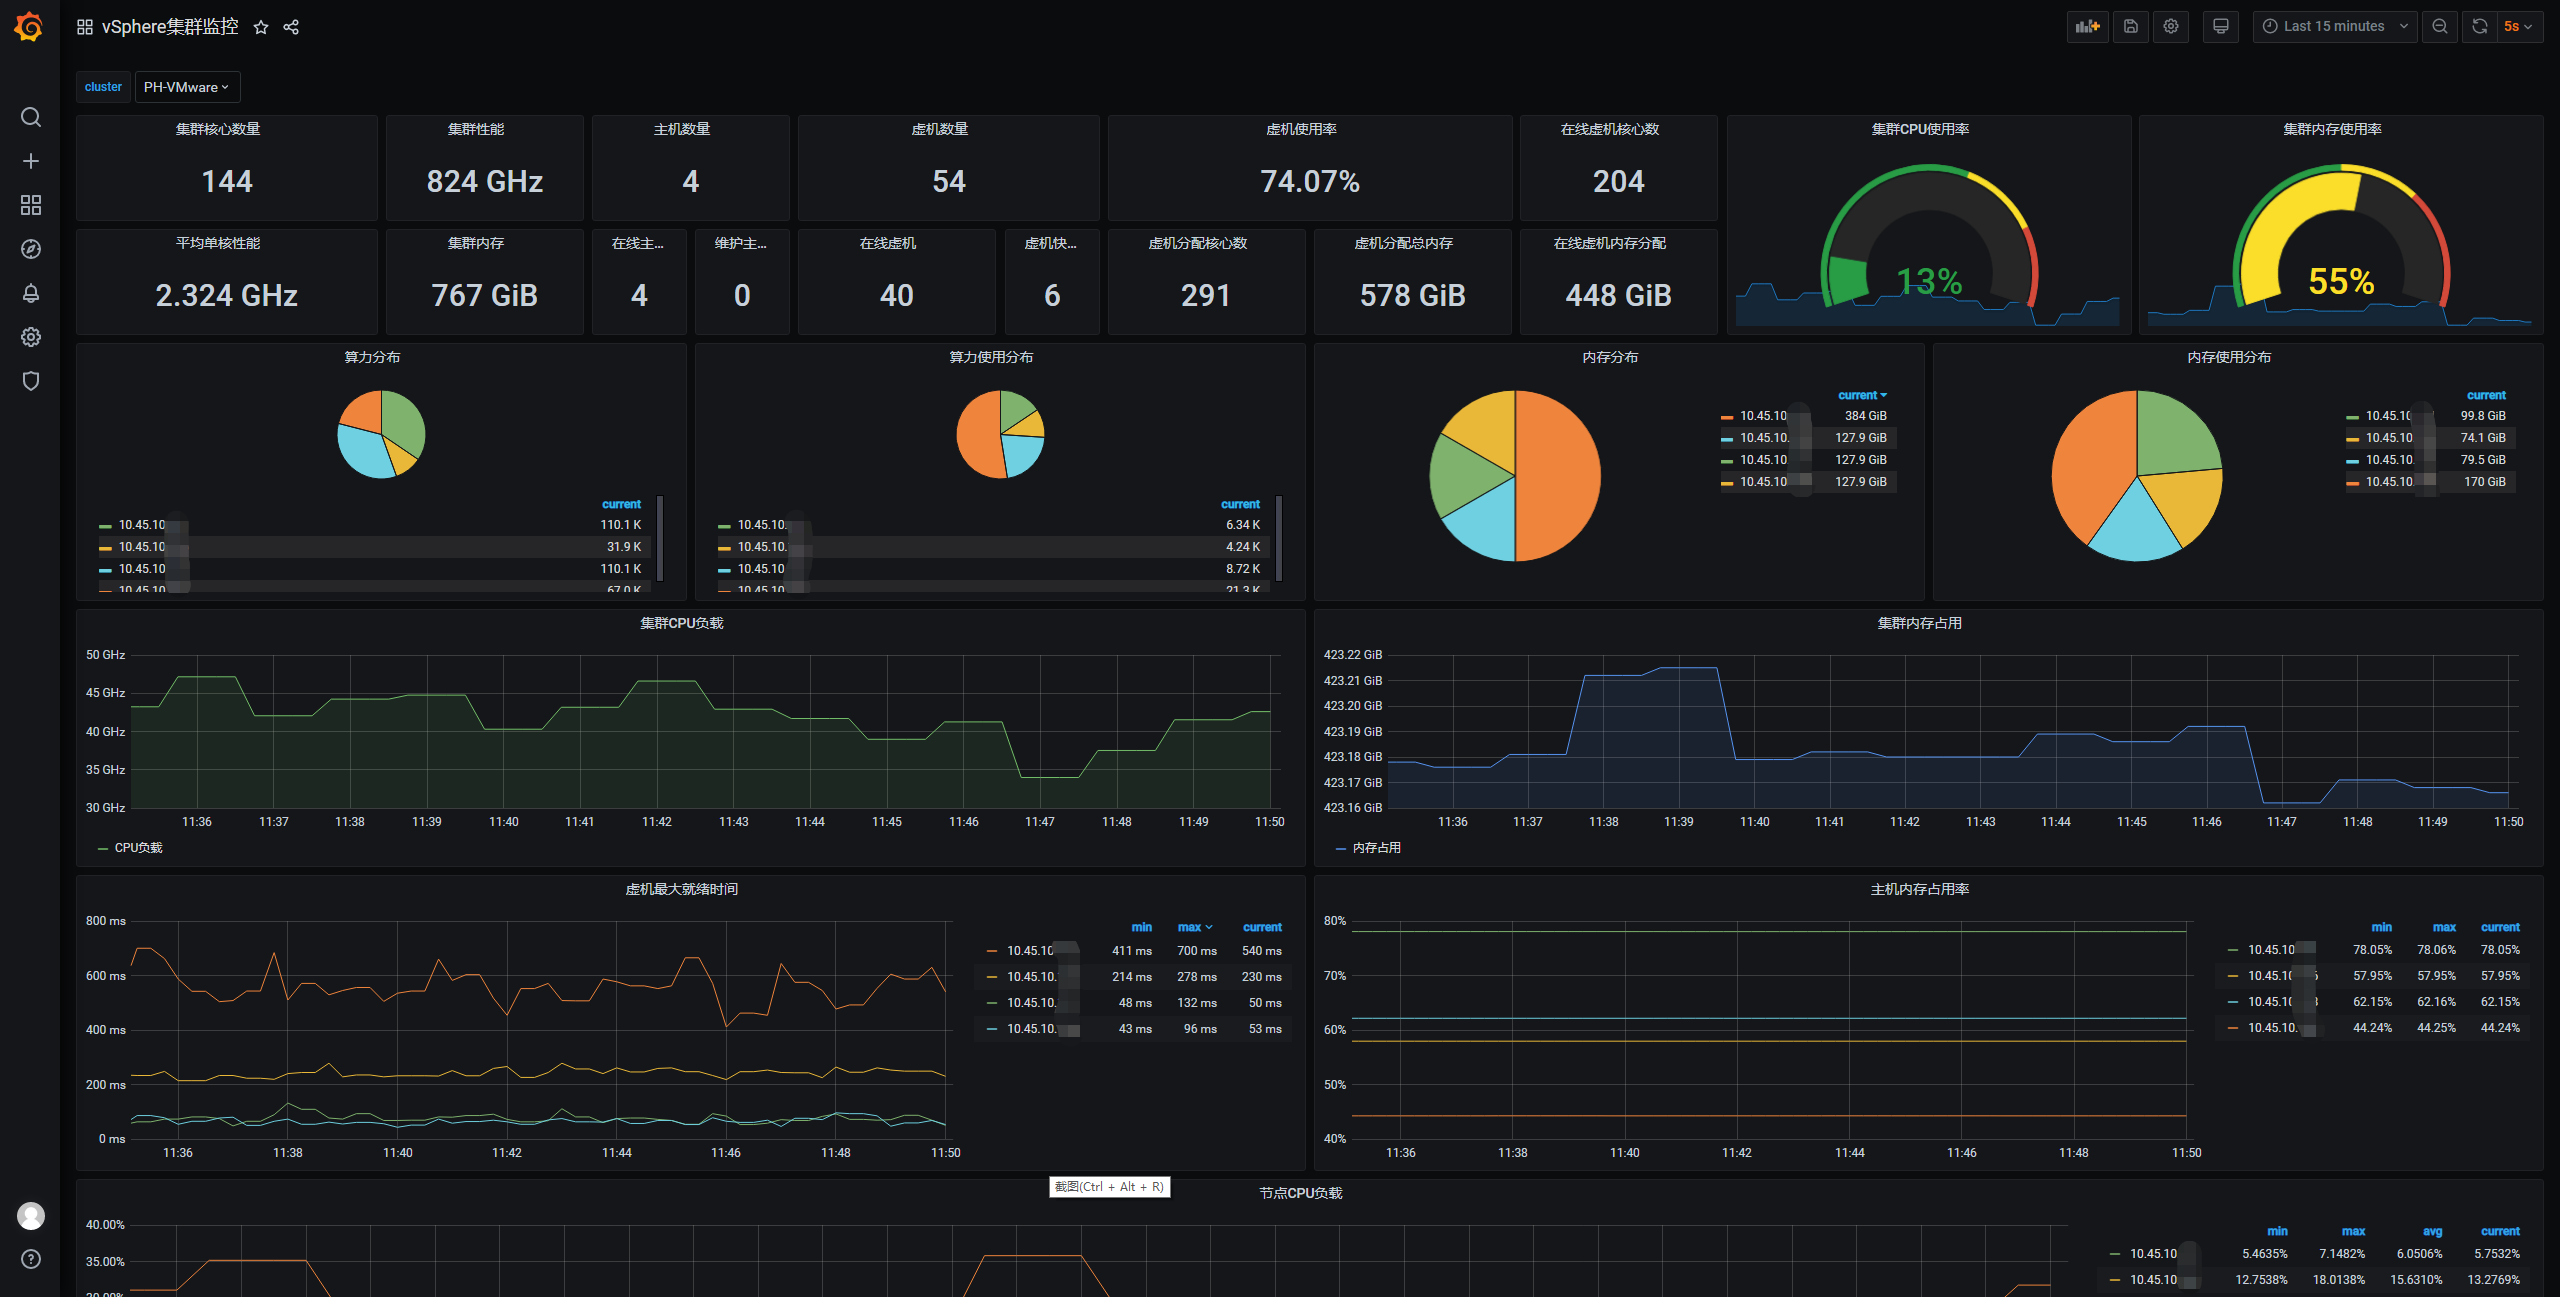Open Alerting bell in sidebar
Viewport: 2560px width, 1297px height.
(31, 293)
